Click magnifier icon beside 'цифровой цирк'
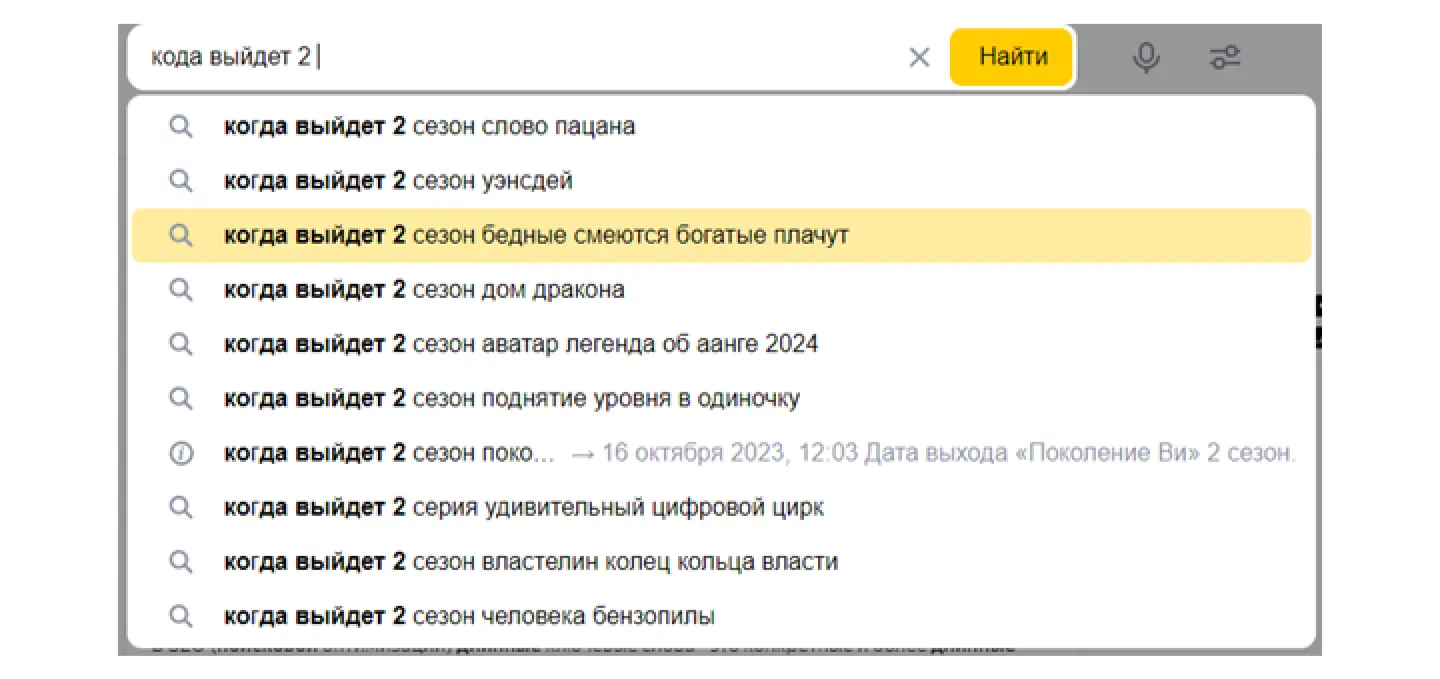Image resolution: width=1440 pixels, height=679 pixels. point(181,507)
